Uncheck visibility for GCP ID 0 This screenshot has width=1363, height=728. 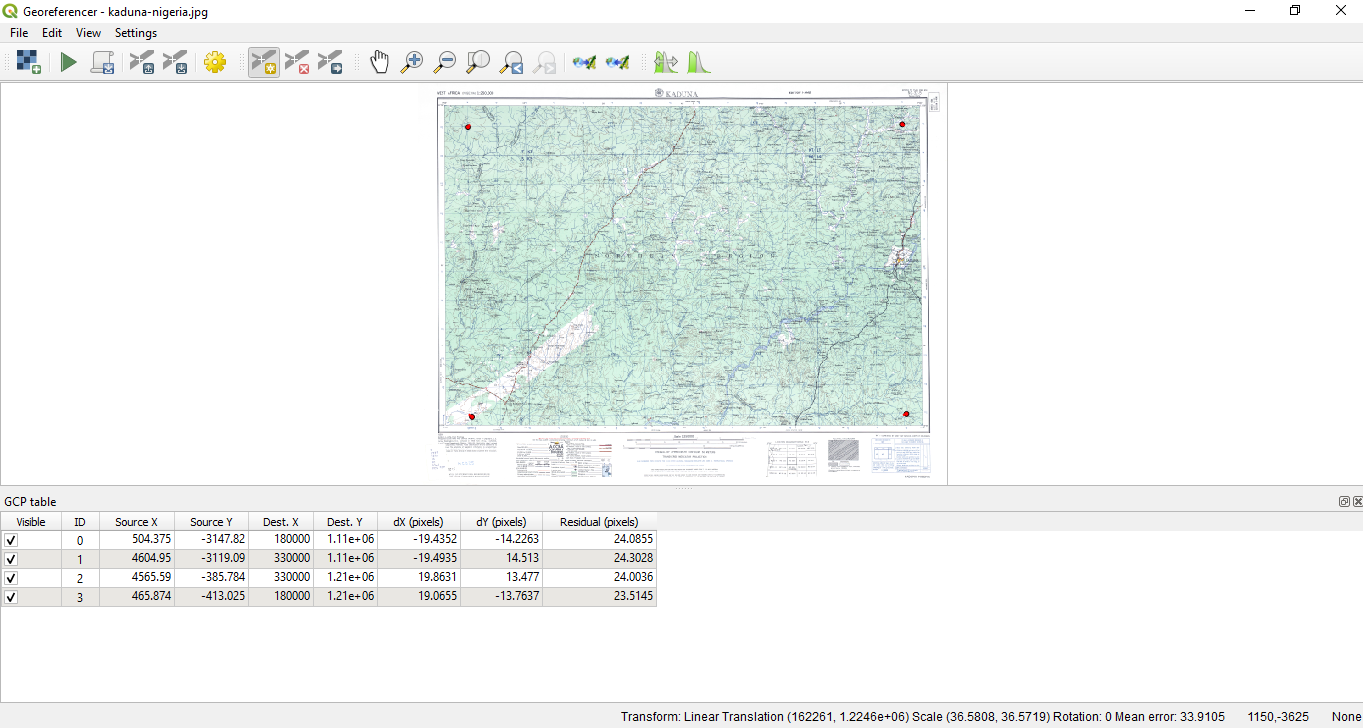pos(11,540)
